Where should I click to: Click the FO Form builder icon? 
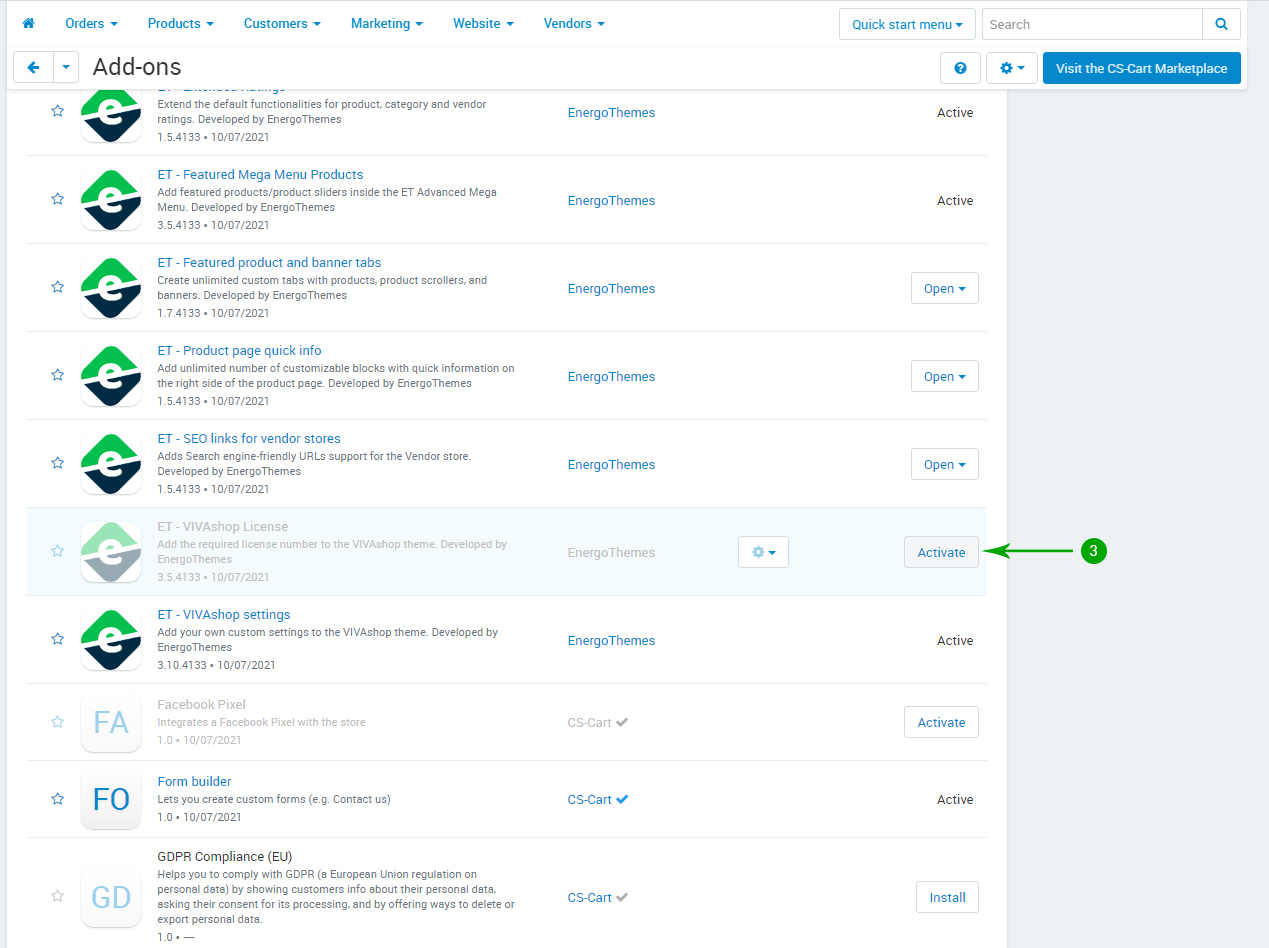(111, 799)
